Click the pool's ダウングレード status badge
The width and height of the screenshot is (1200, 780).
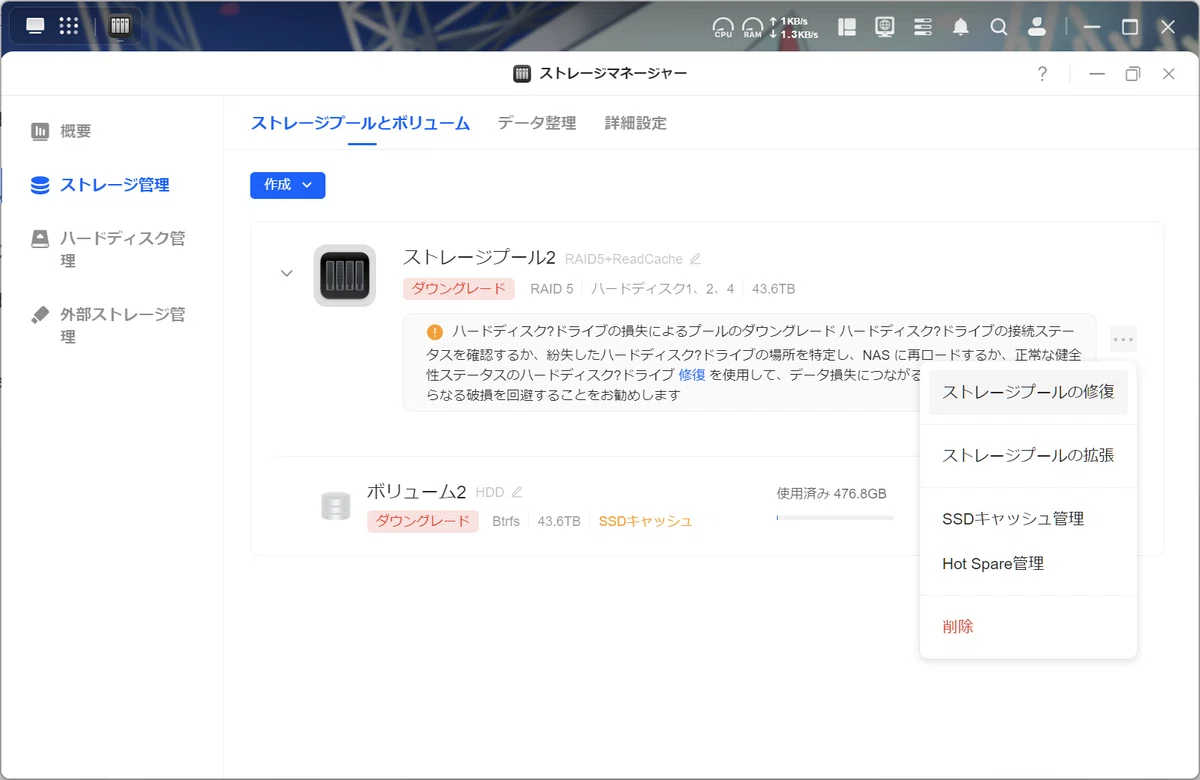(459, 289)
